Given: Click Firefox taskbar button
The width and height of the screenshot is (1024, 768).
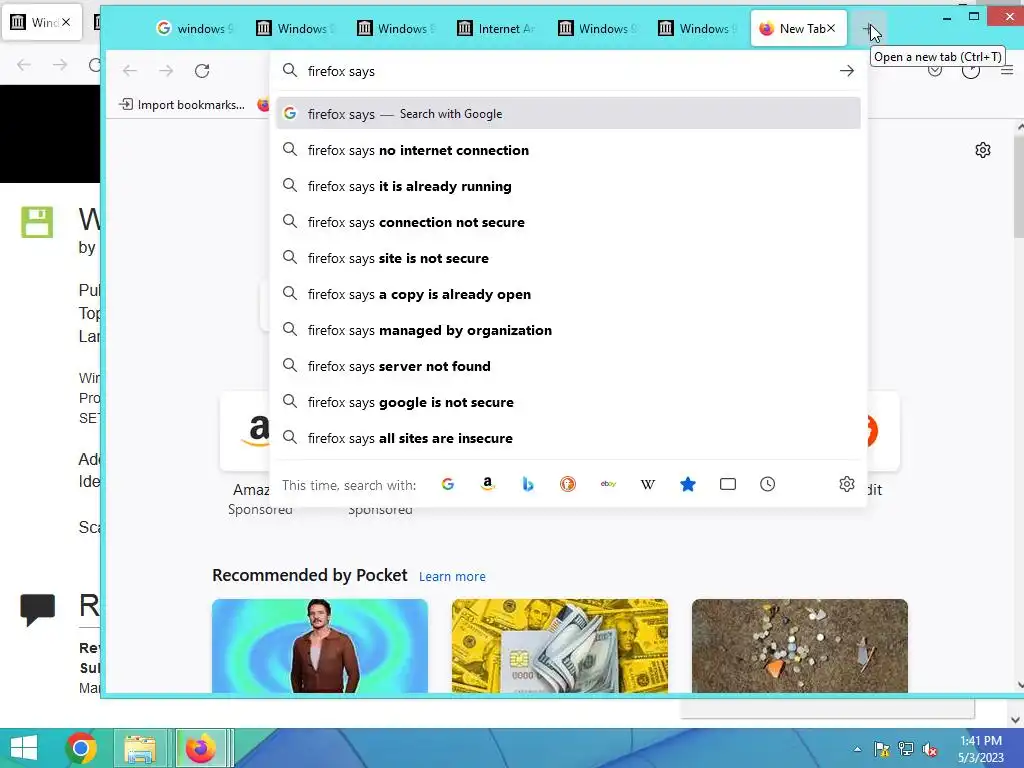Looking at the screenshot, I should 201,748.
